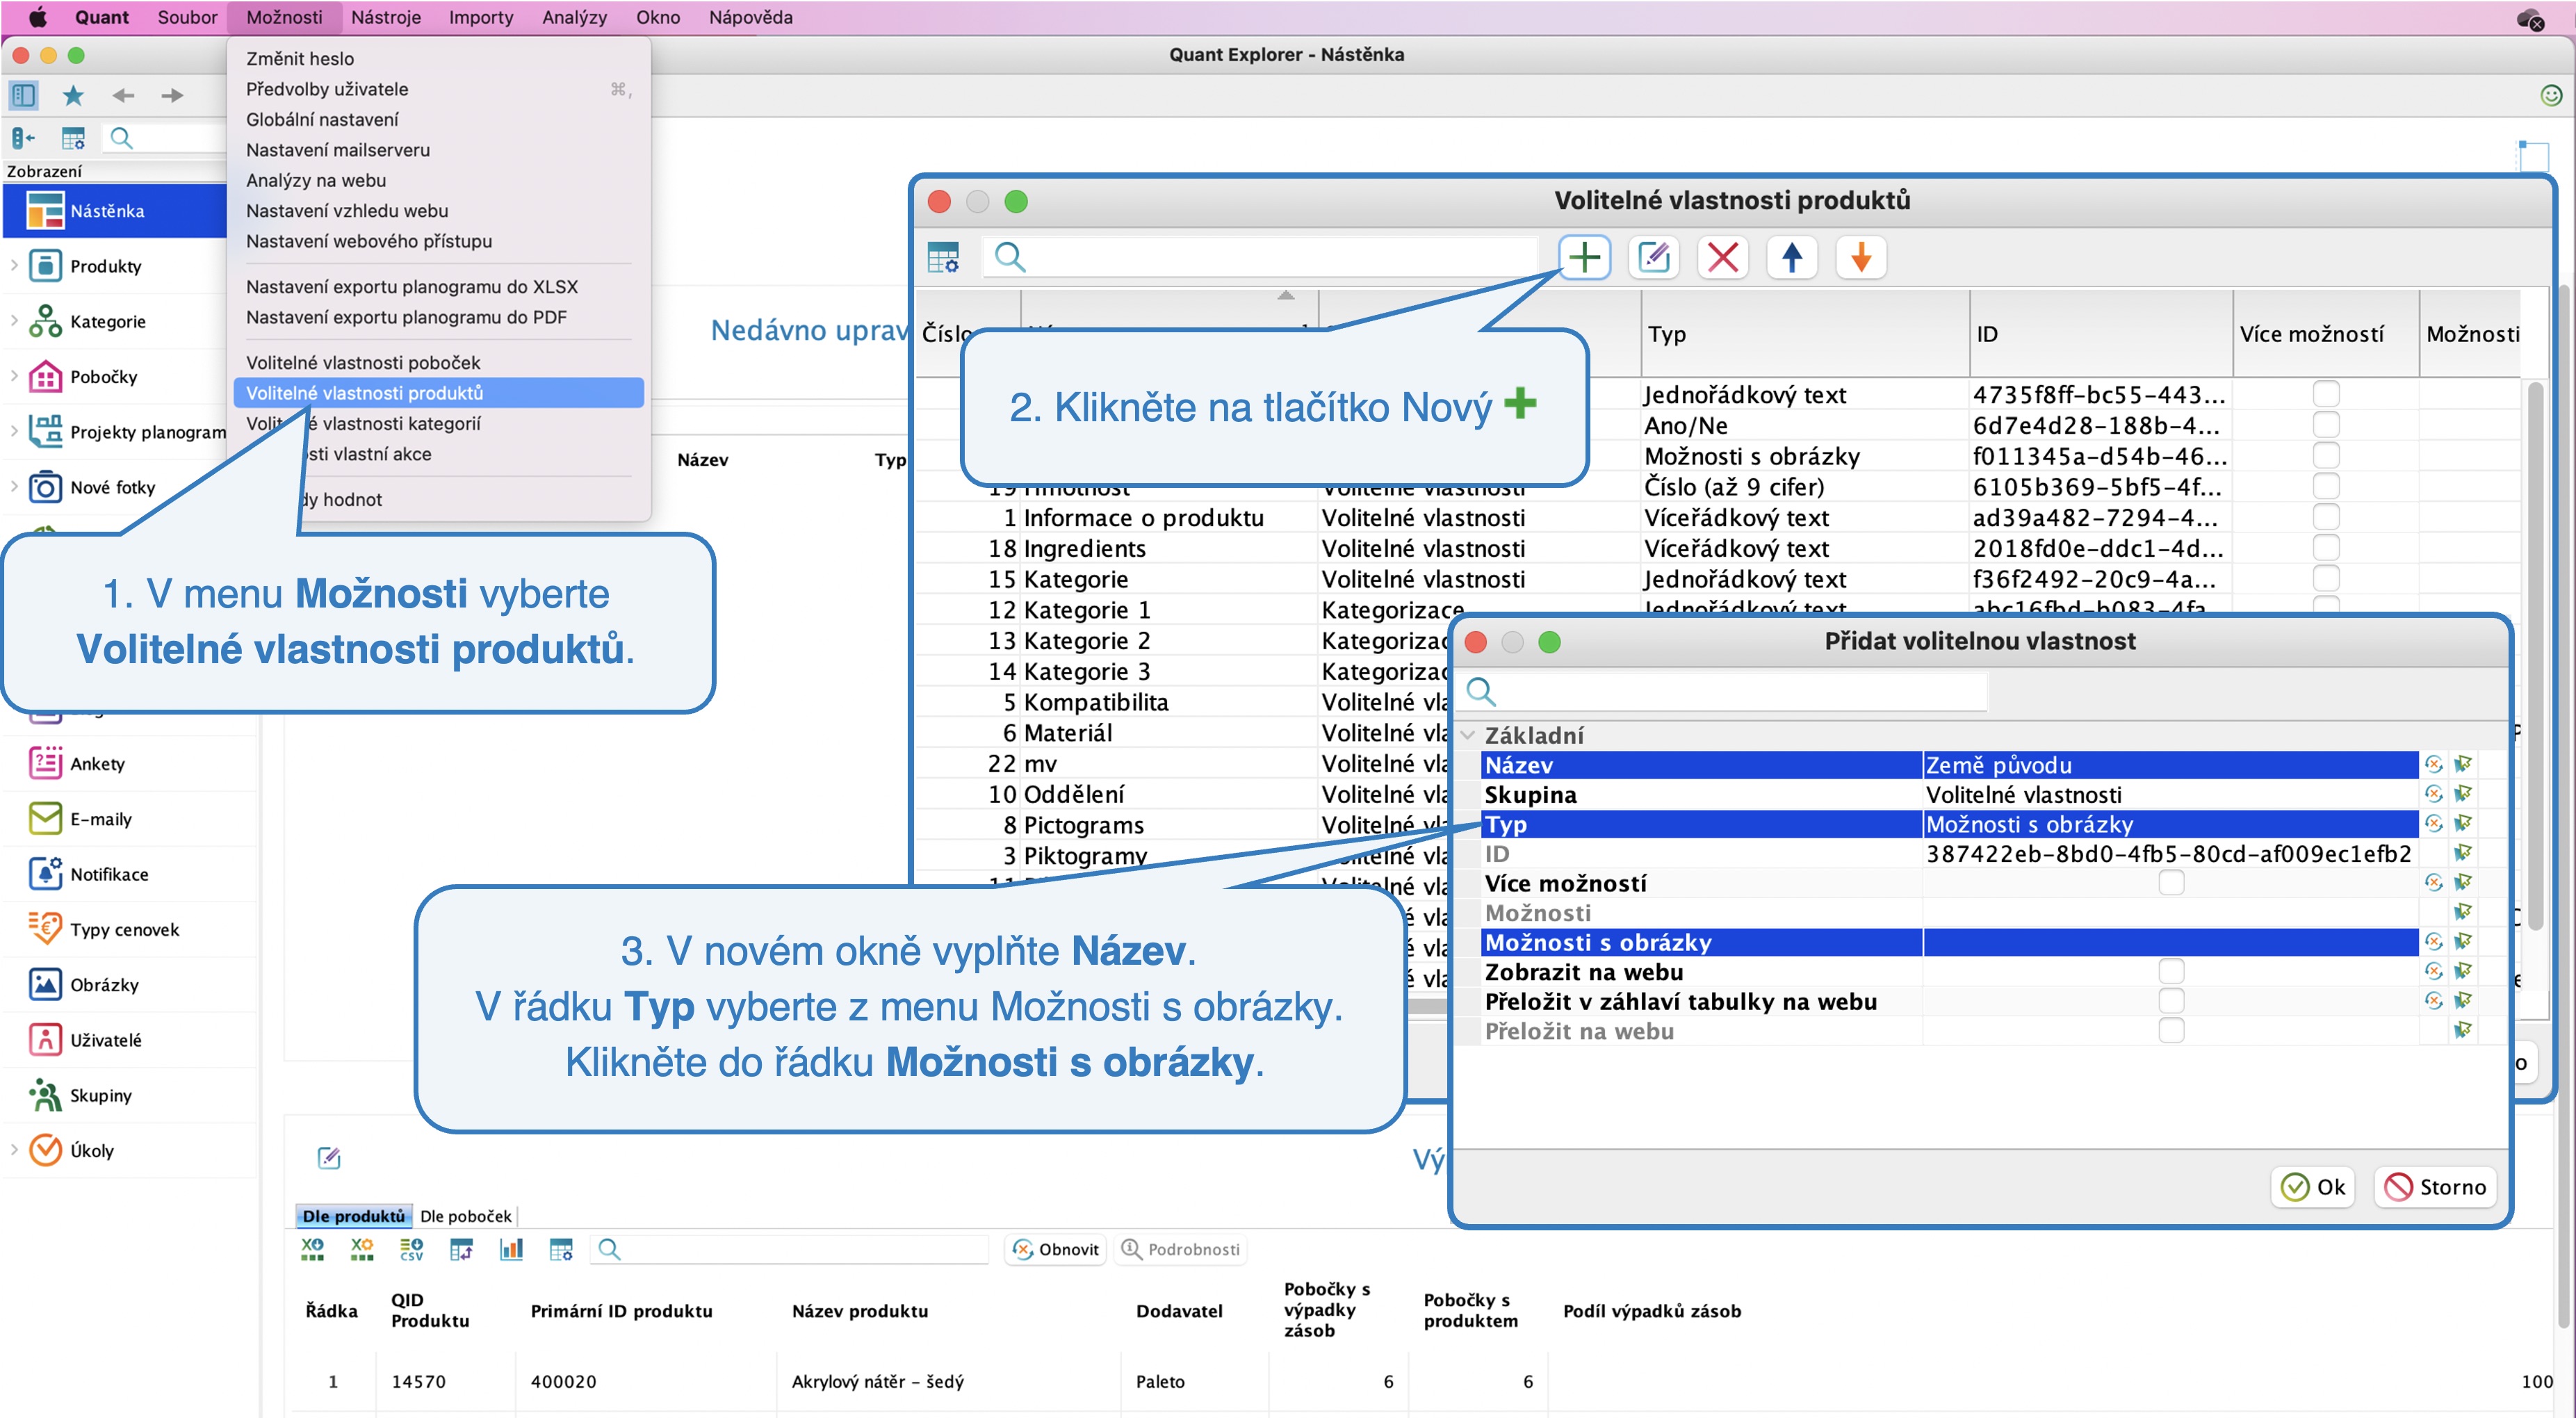Toggle checkbox in the f011345a ID row
Screen dimensions: 2576x1418
point(2326,456)
